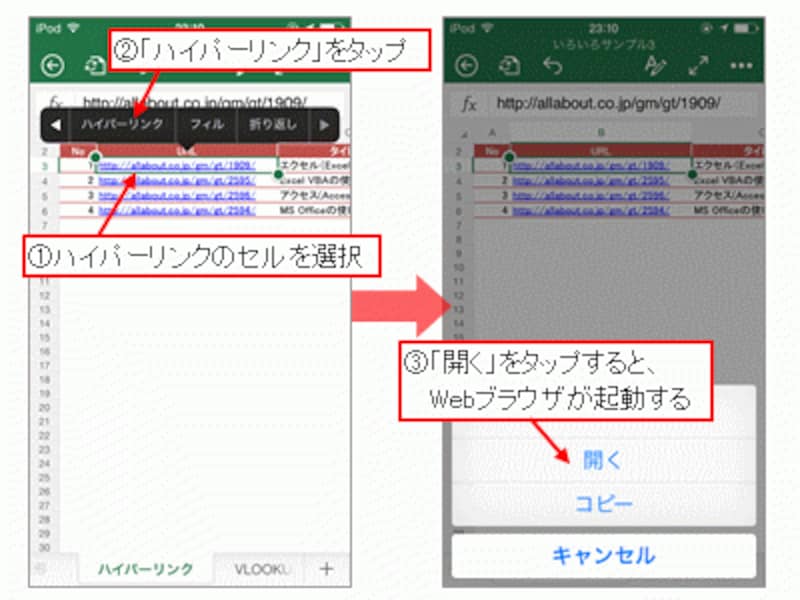This screenshot has height=600, width=800.
Task: Tap the MS Office cell in left sheet
Action: [x=314, y=210]
